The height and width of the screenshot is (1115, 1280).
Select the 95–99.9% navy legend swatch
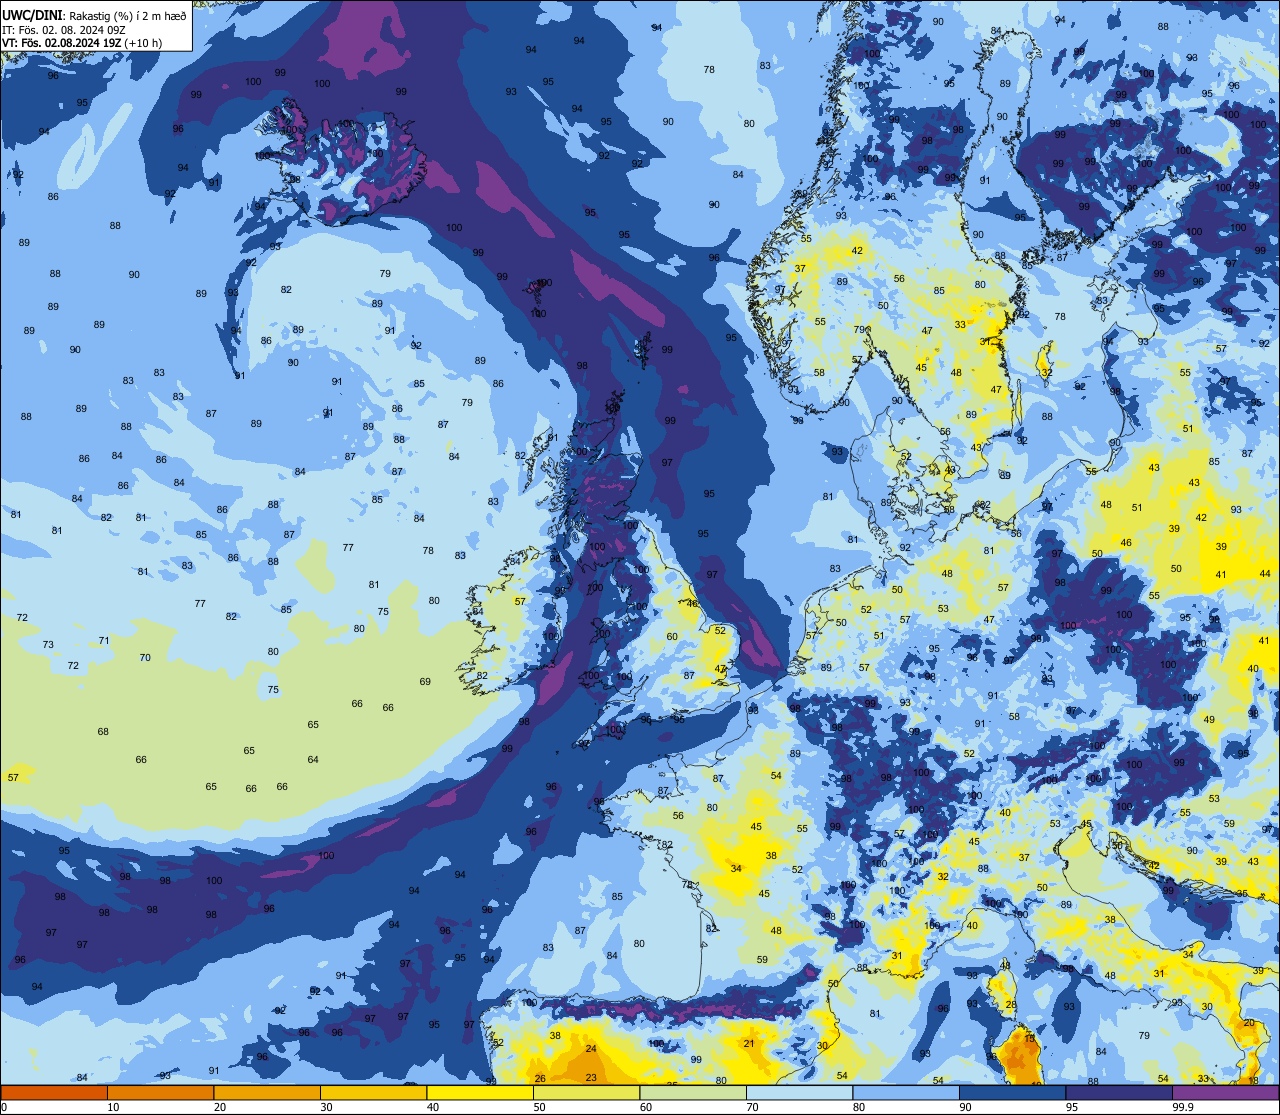coord(1119,1092)
